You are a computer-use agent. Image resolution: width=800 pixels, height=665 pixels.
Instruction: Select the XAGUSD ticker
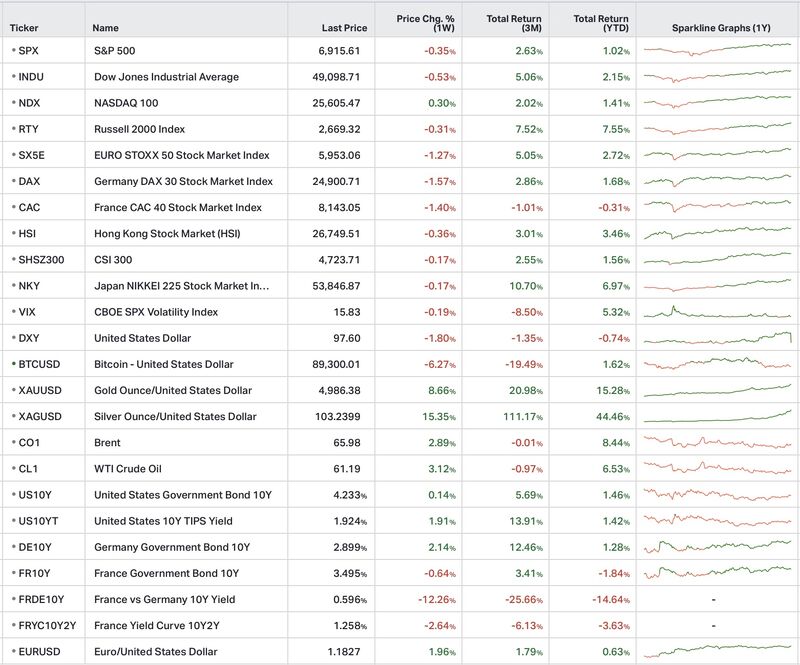pos(40,416)
